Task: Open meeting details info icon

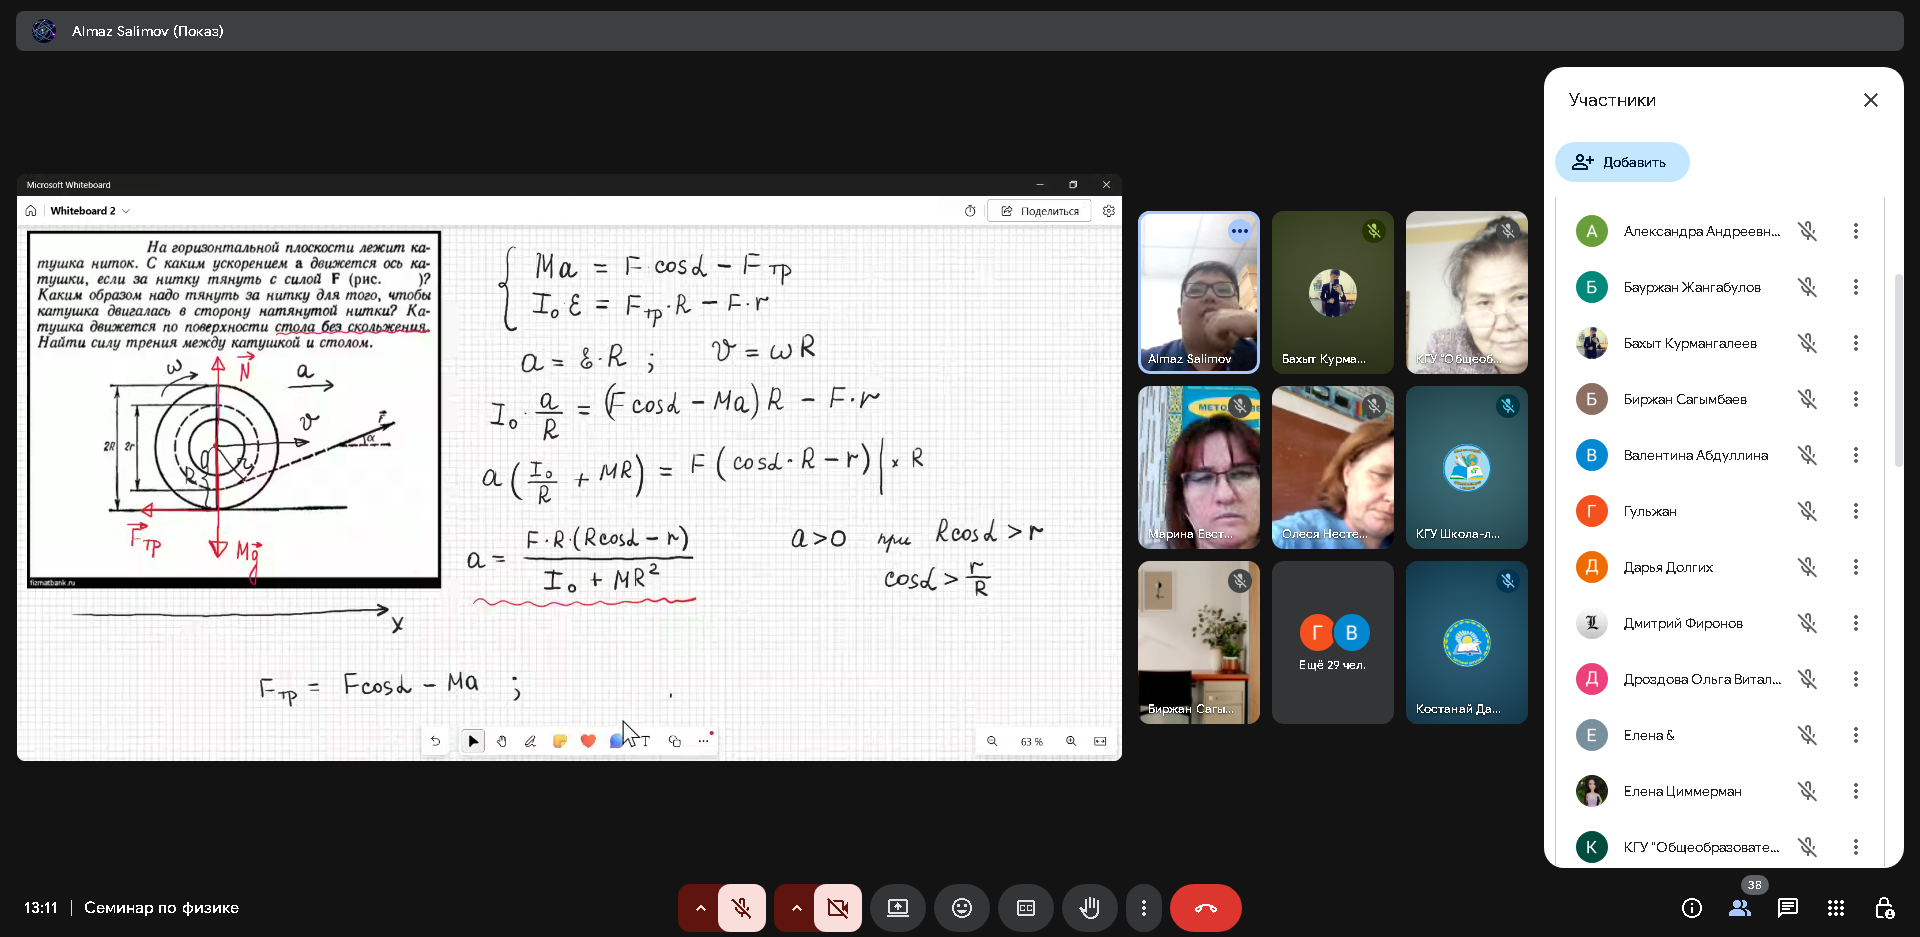Action: [1691, 908]
